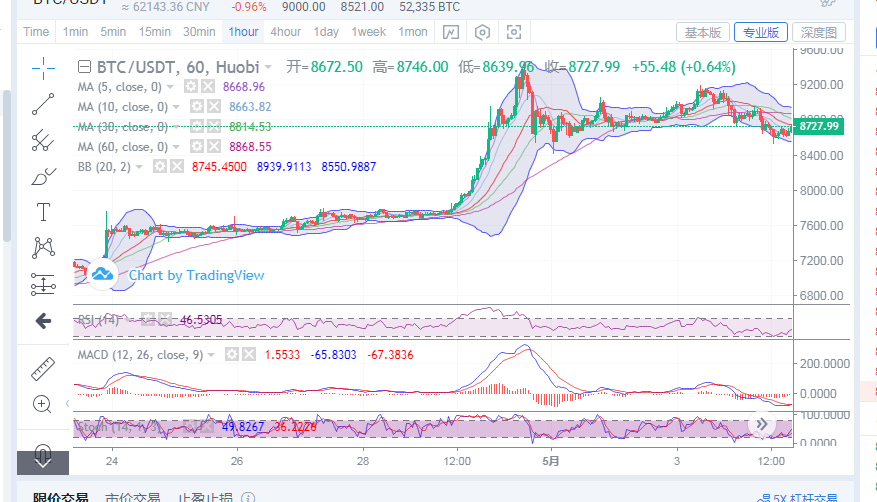
Task: Click the zoom in magnifier tool
Action: tap(42, 404)
